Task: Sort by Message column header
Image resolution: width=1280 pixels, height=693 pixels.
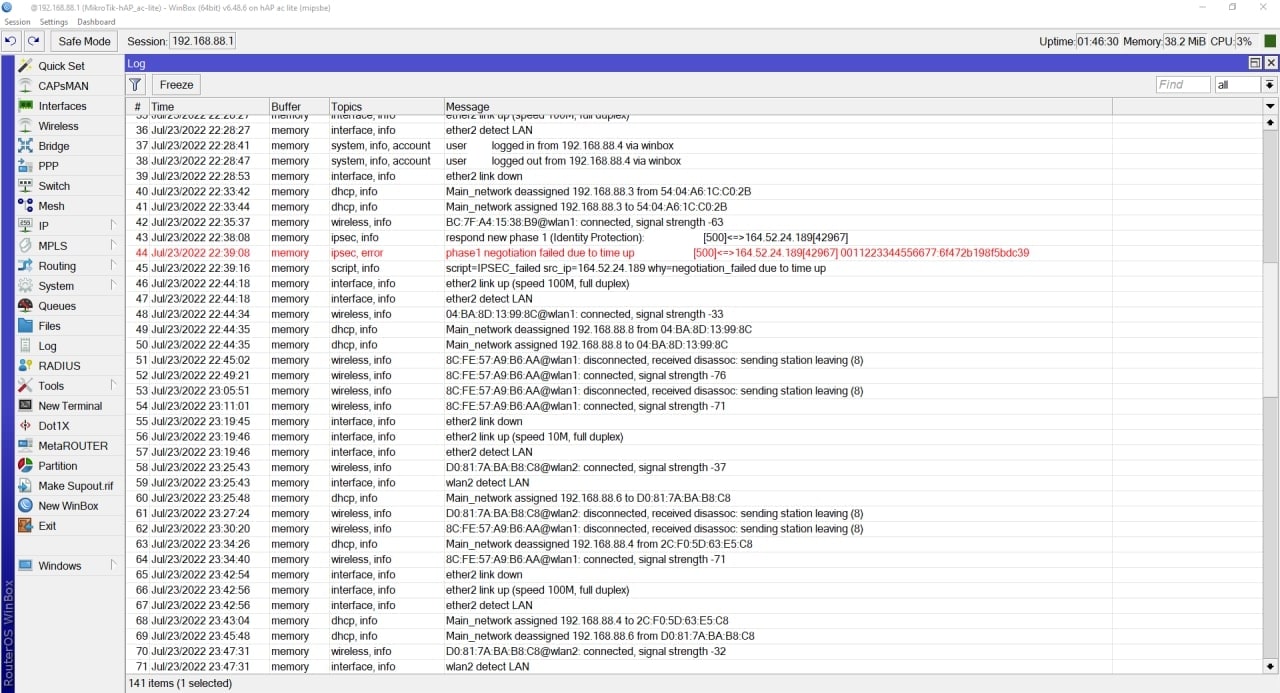Action: click(x=778, y=106)
